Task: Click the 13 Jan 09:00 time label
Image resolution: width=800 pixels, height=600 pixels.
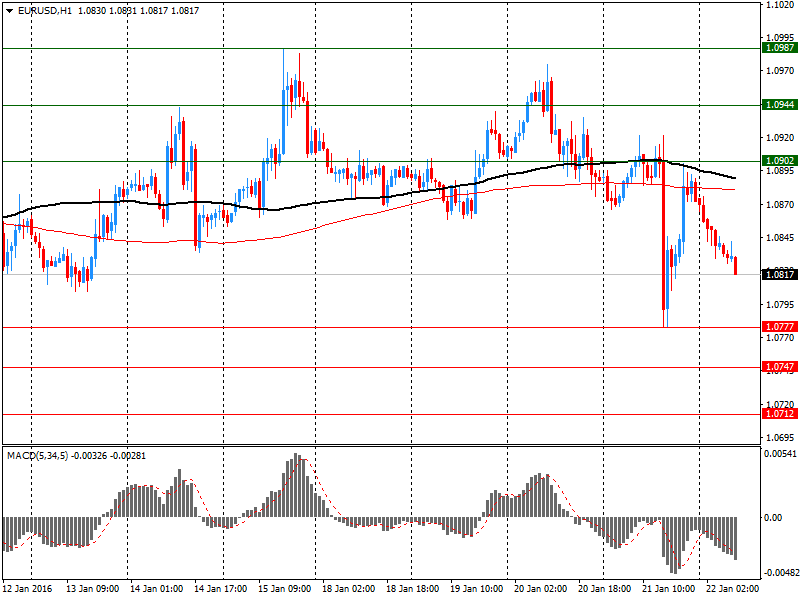Action: point(92,589)
